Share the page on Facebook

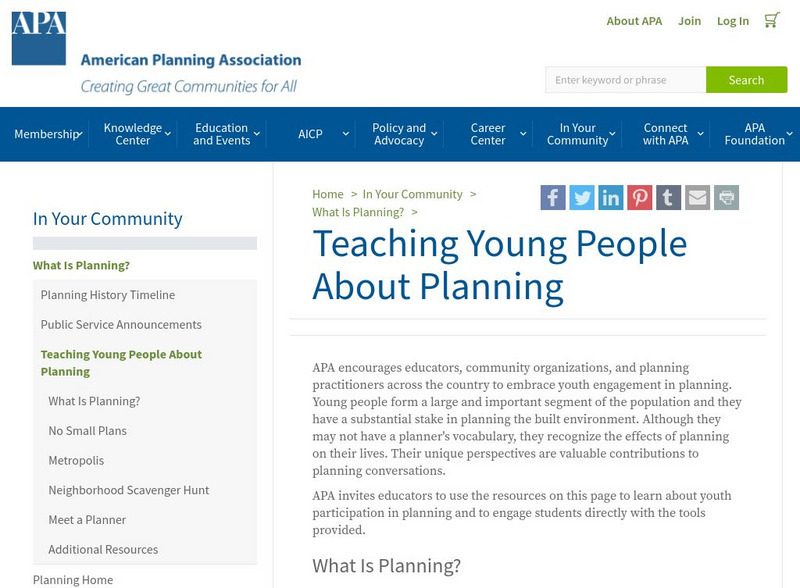click(552, 197)
